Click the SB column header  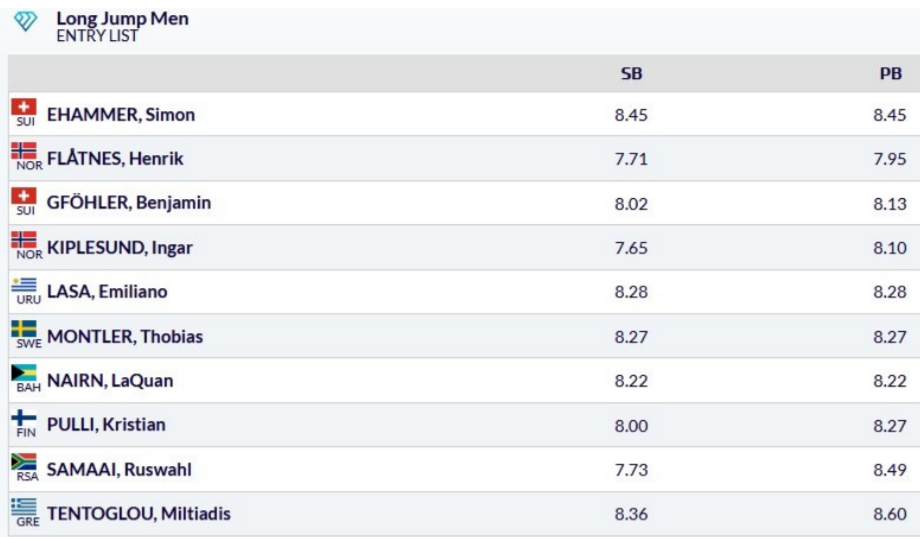(631, 74)
